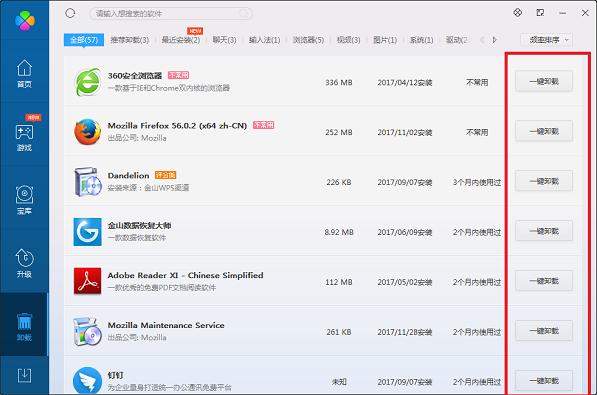Click the 2017/06/09 install date
The width and height of the screenshot is (597, 395).
pos(405,232)
